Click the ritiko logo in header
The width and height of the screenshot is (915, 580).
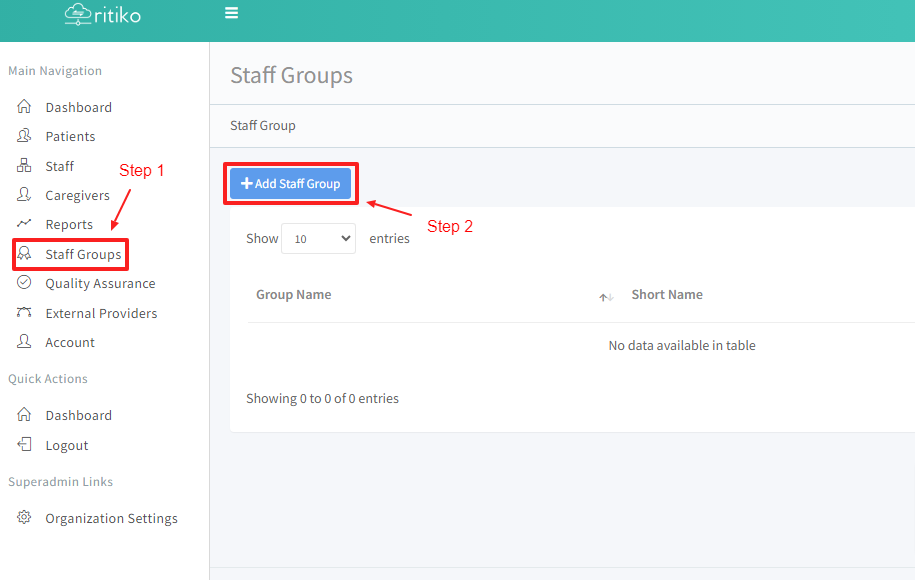102,14
